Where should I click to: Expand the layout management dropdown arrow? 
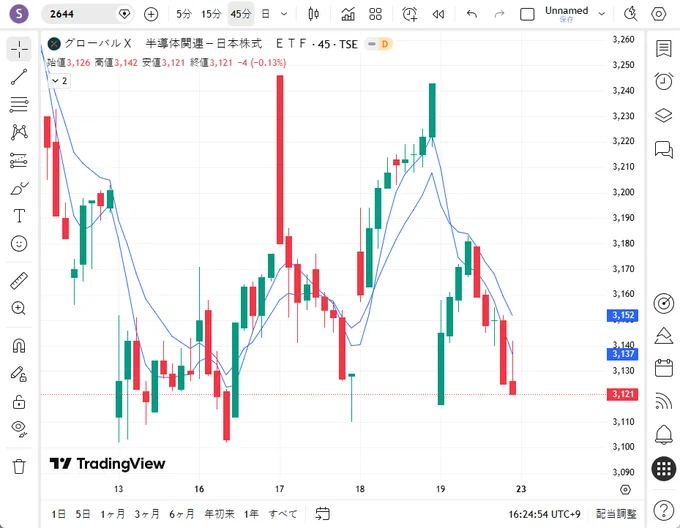click(602, 14)
